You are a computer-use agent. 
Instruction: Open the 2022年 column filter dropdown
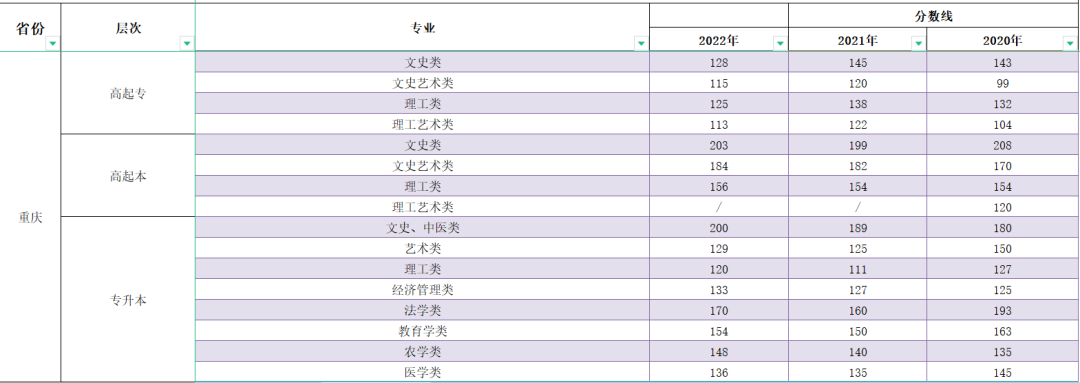[x=780, y=44]
